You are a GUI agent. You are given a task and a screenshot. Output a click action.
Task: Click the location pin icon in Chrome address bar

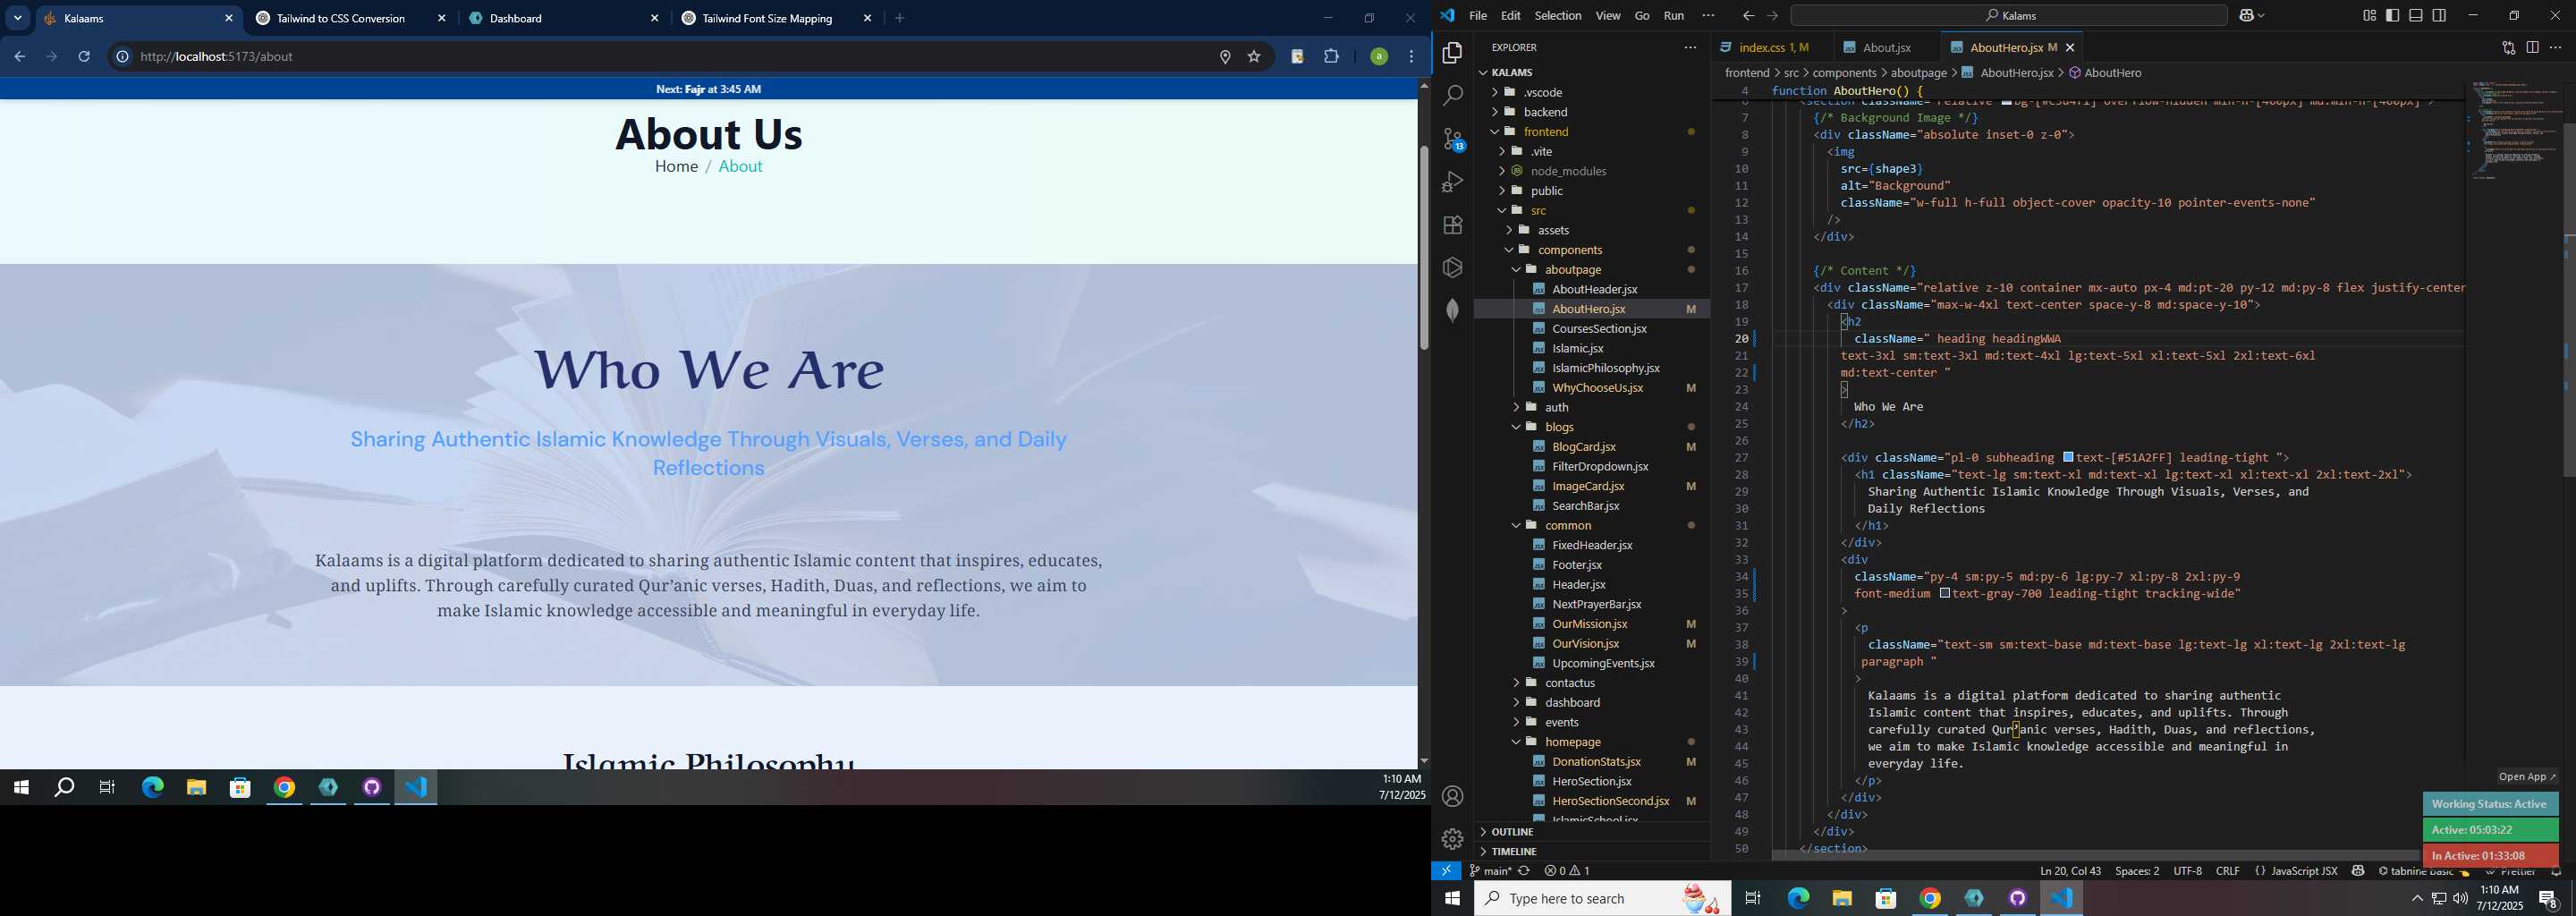coord(1225,57)
